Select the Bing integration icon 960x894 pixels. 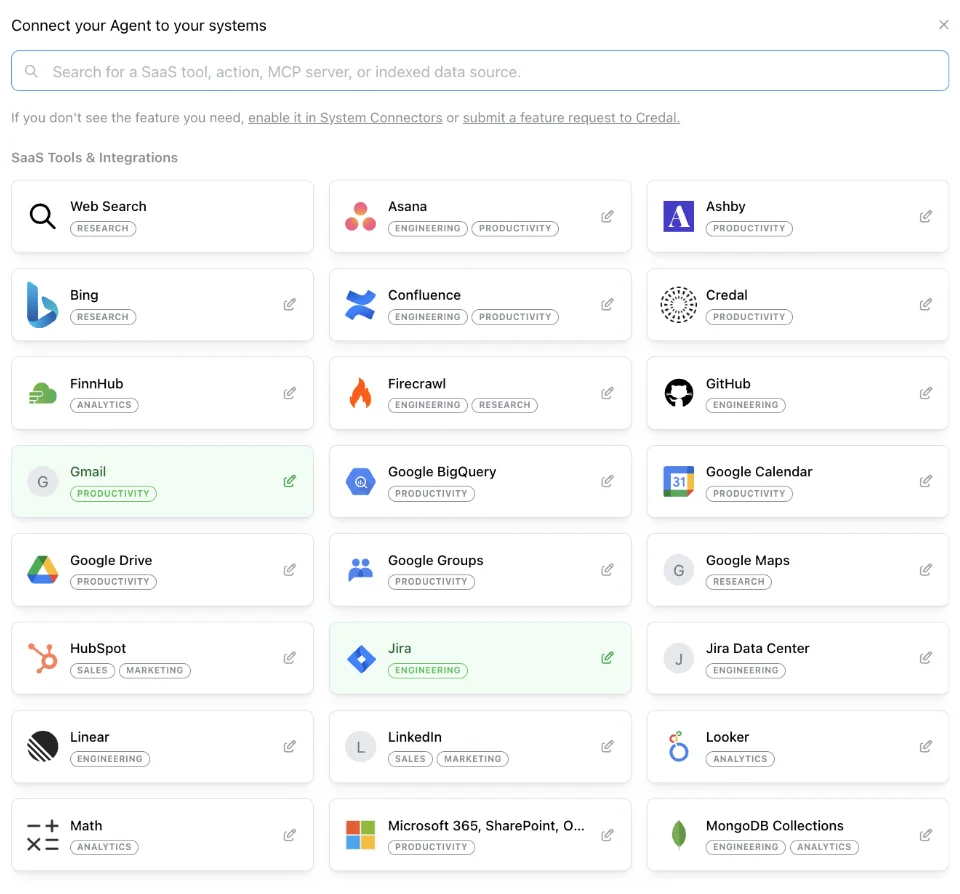tap(41, 304)
